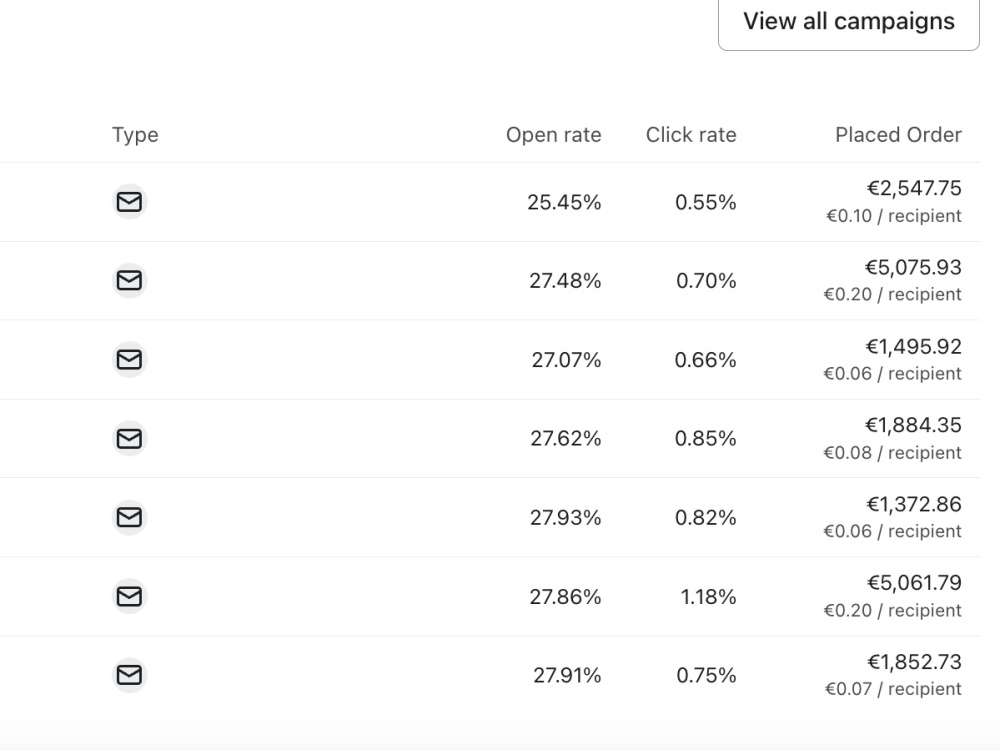This screenshot has height=750, width=1000.
Task: Click email icon in 27.91% open rate row
Action: pyautogui.click(x=129, y=675)
